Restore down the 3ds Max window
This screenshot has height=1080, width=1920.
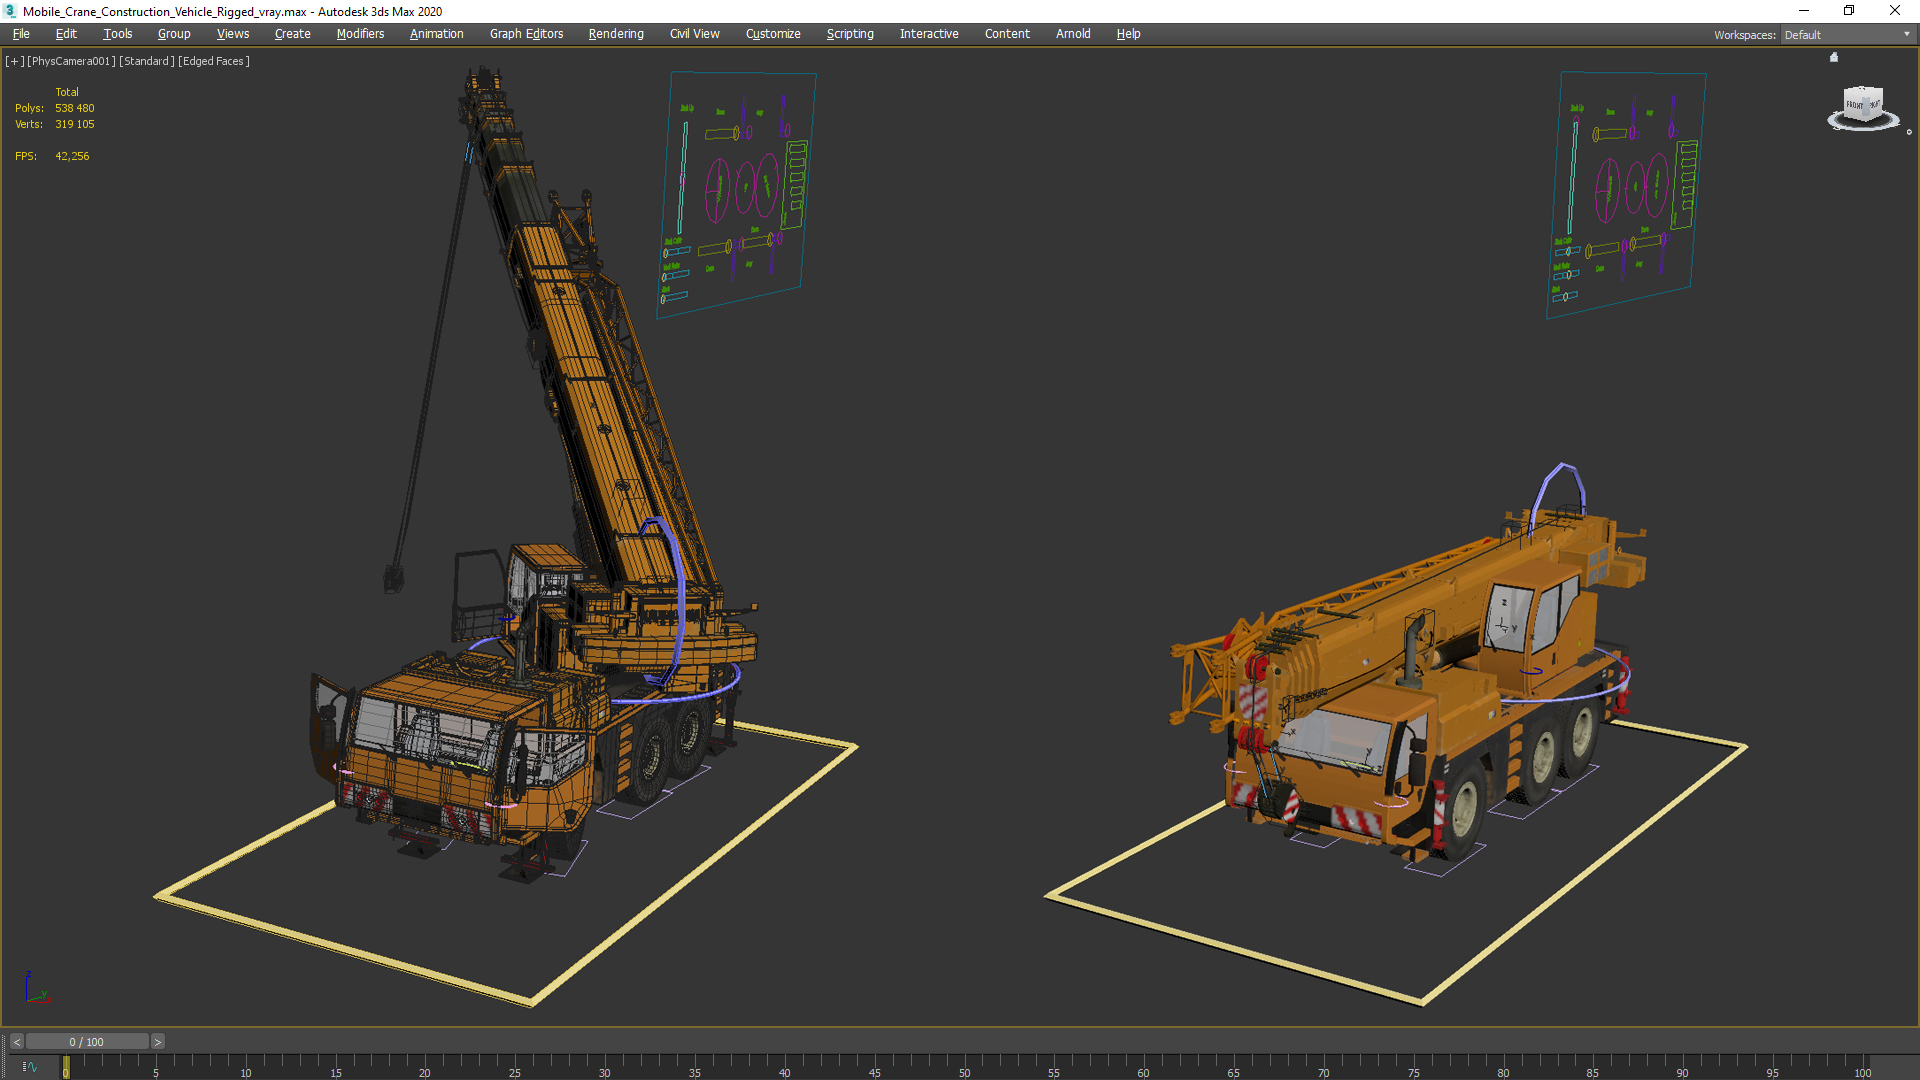click(x=1849, y=11)
